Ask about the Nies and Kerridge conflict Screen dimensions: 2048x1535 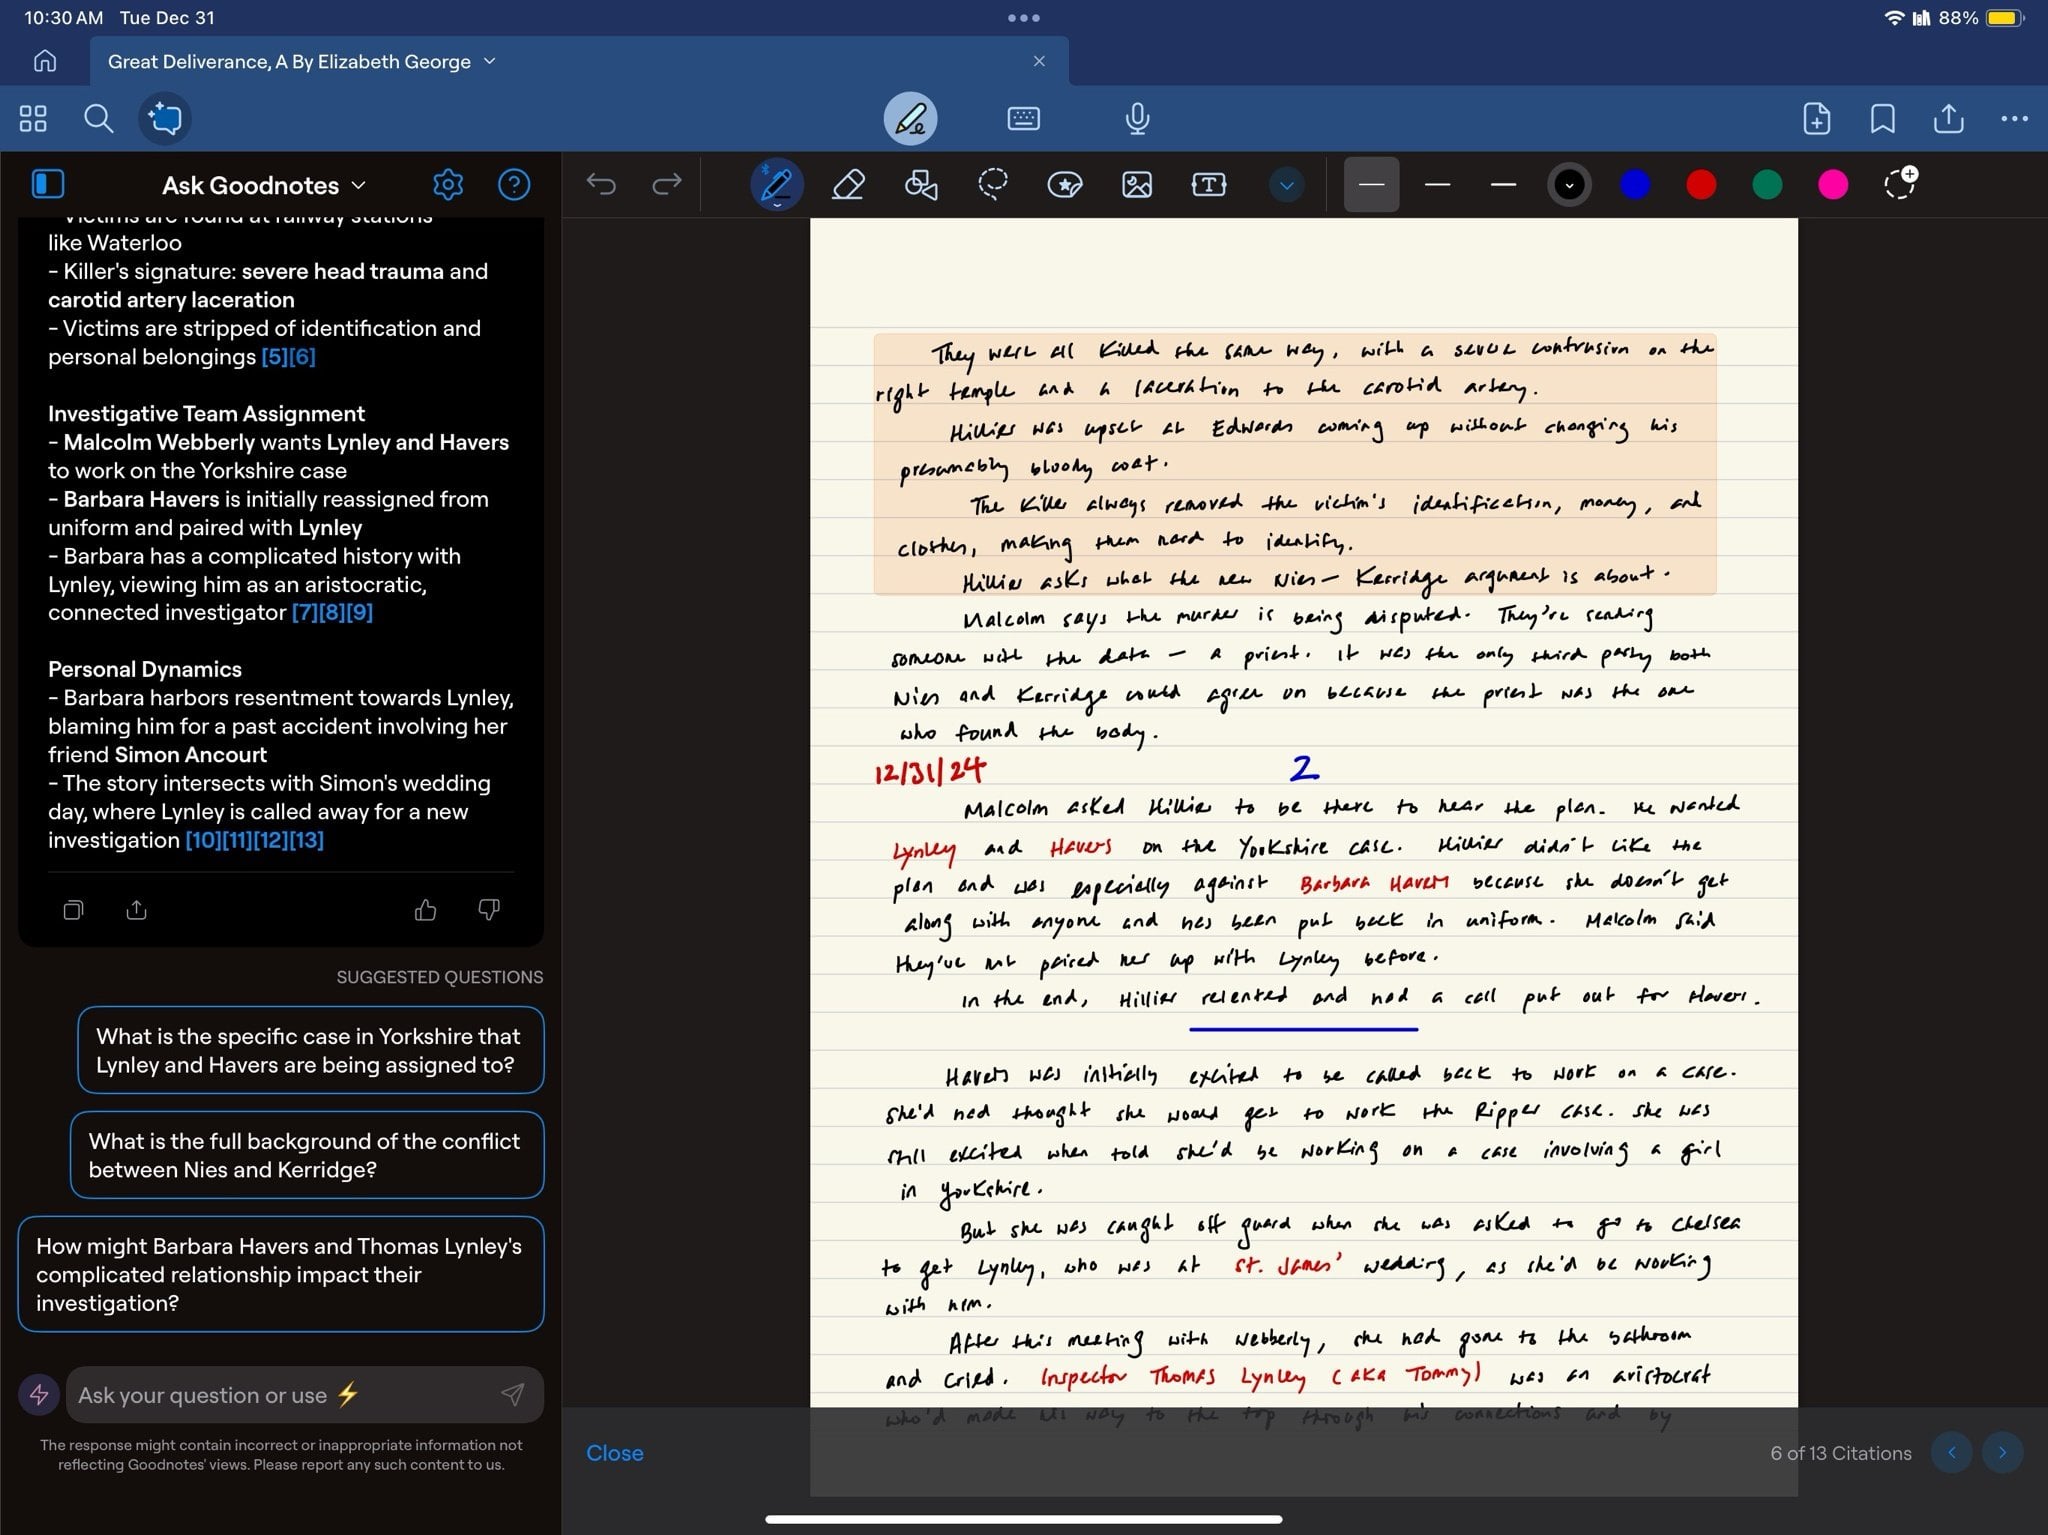pos(307,1155)
